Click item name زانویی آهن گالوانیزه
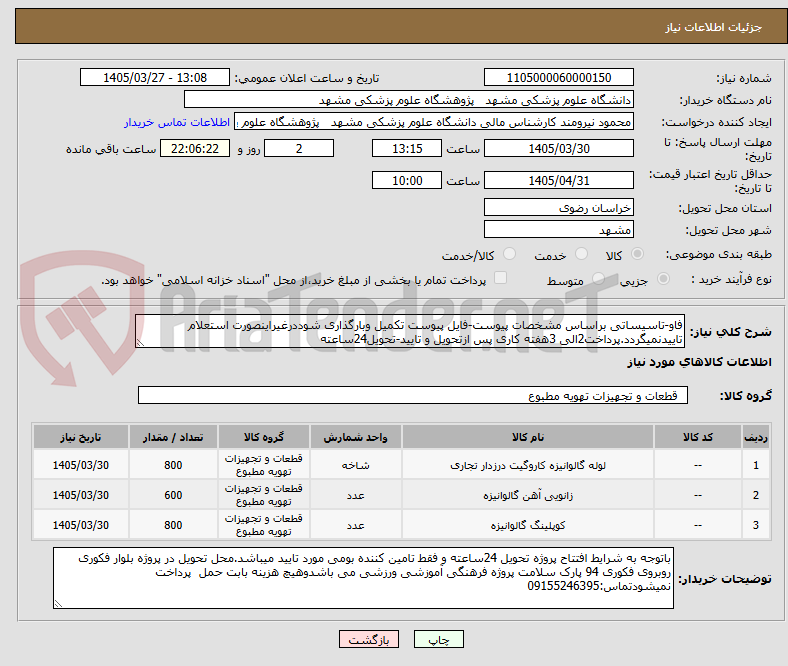The image size is (788, 666). (x=528, y=496)
